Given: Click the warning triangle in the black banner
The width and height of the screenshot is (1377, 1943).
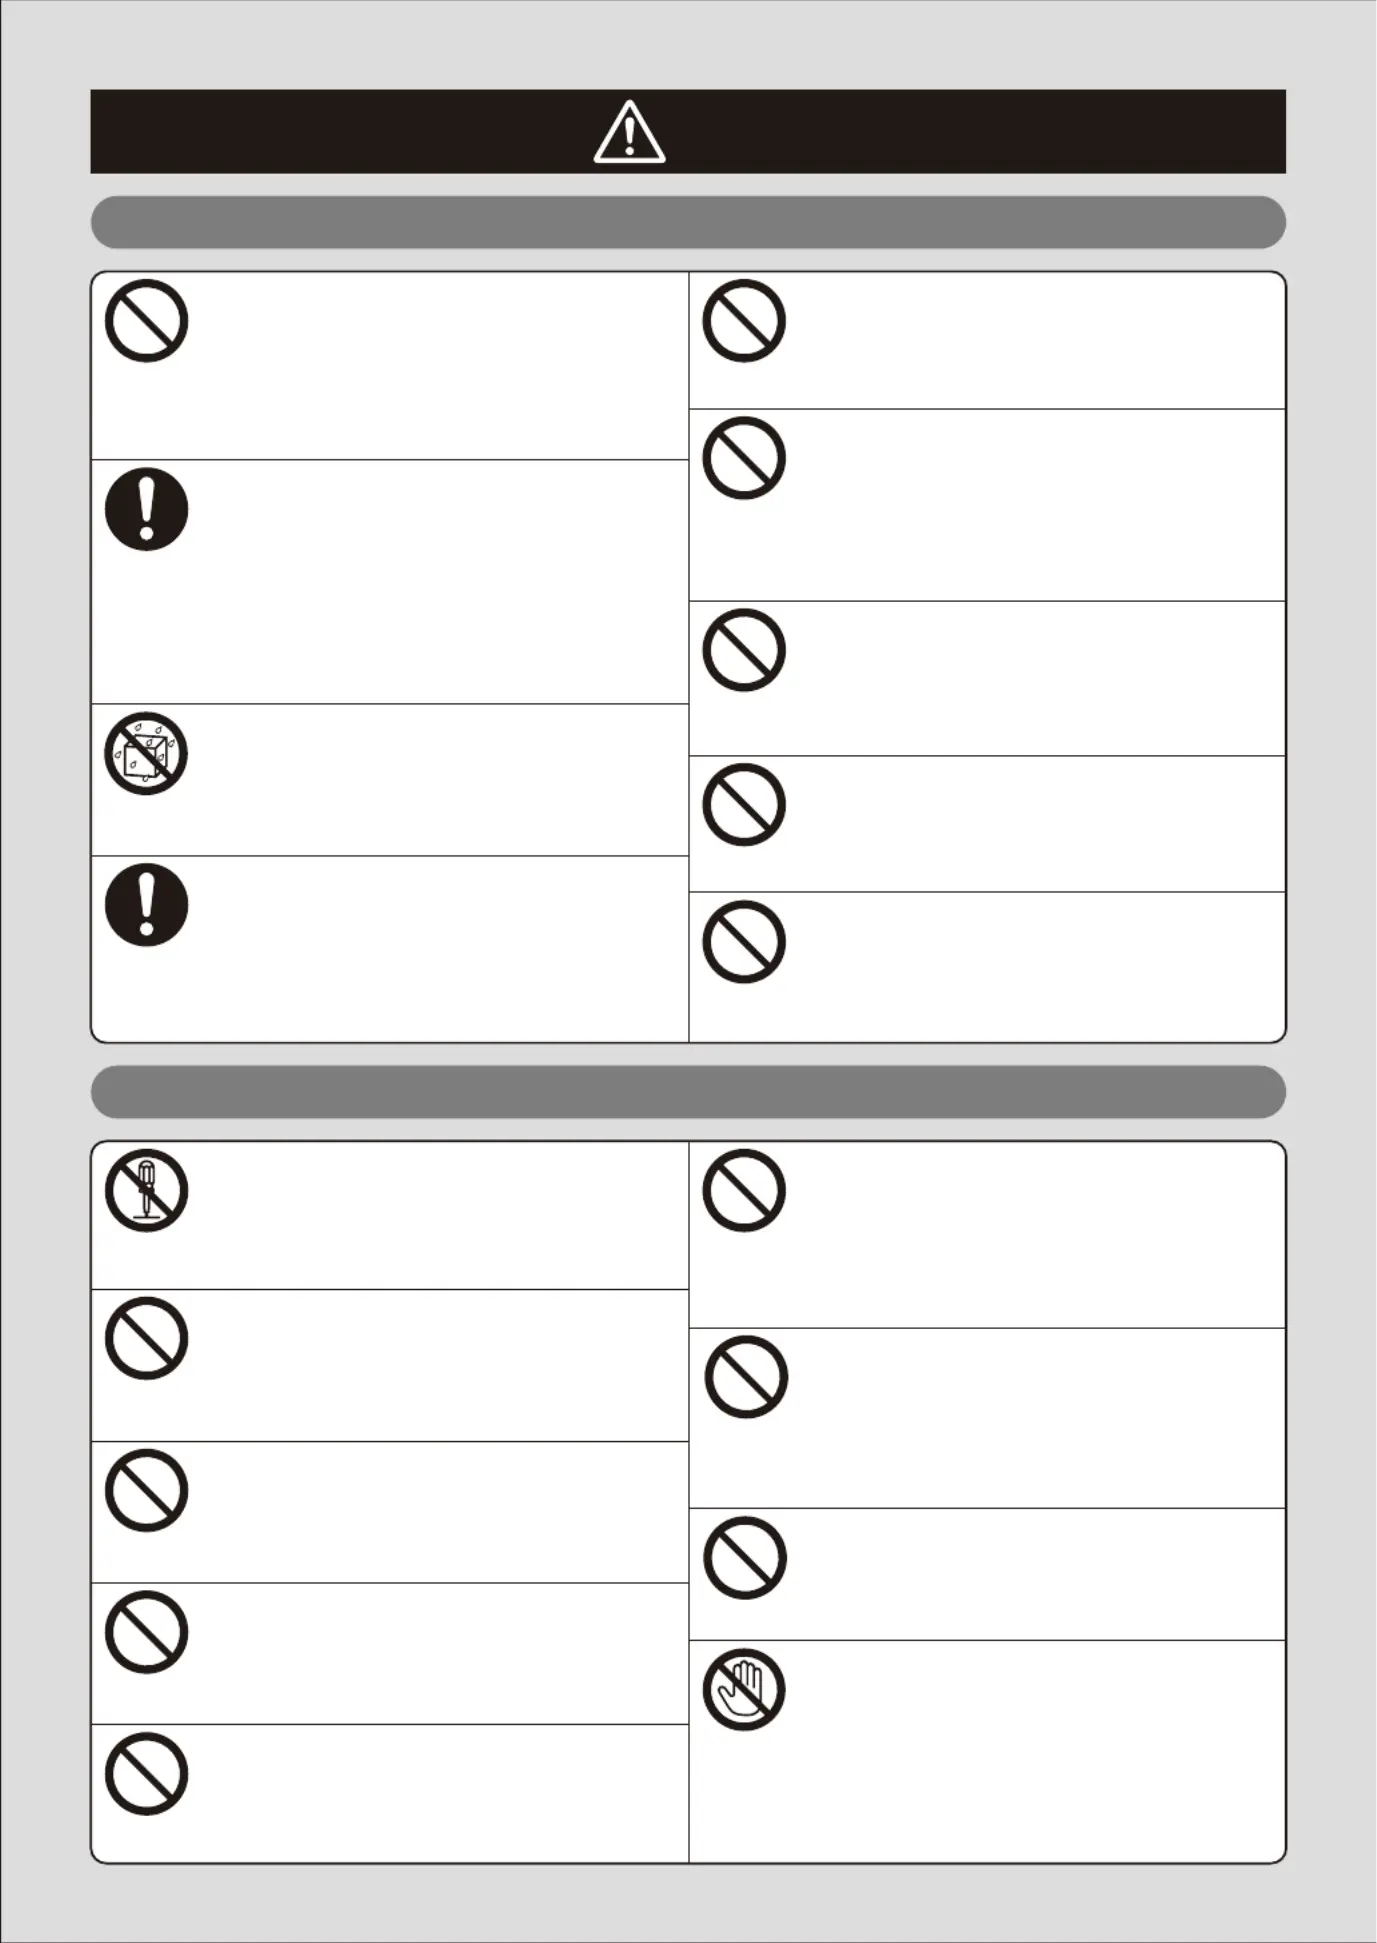Looking at the screenshot, I should click(x=629, y=132).
